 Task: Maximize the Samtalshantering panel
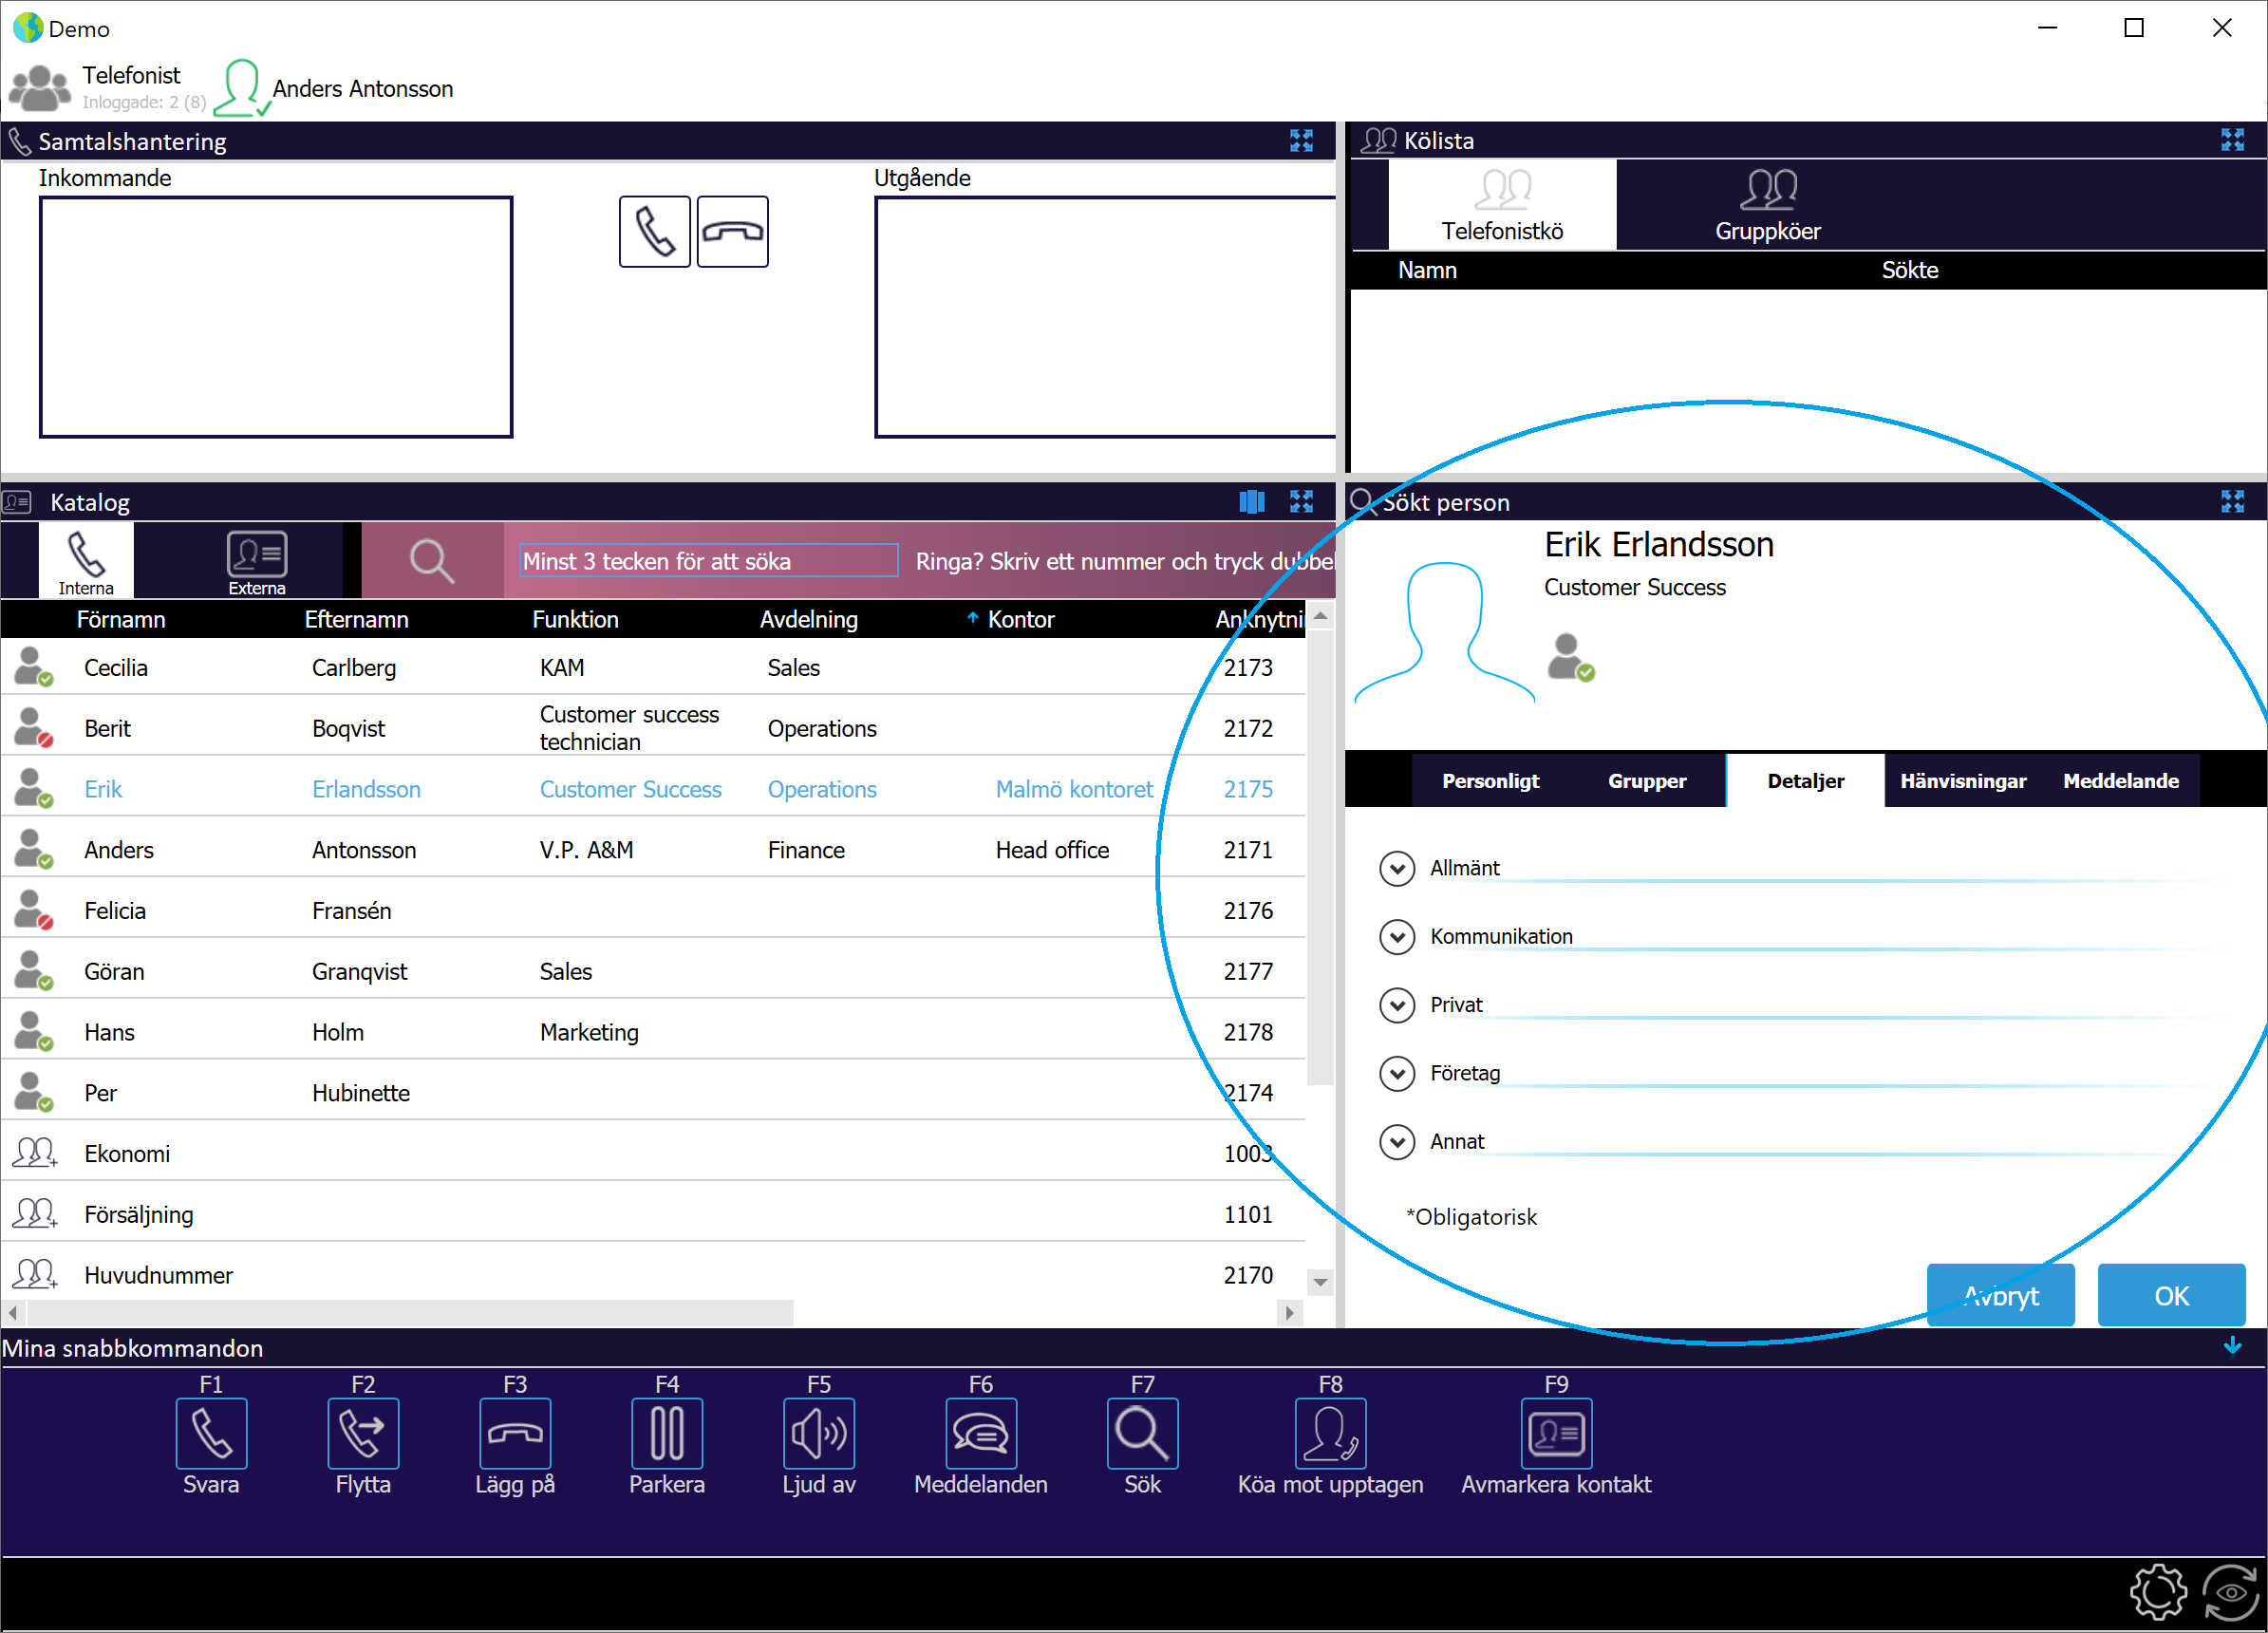[x=1301, y=141]
